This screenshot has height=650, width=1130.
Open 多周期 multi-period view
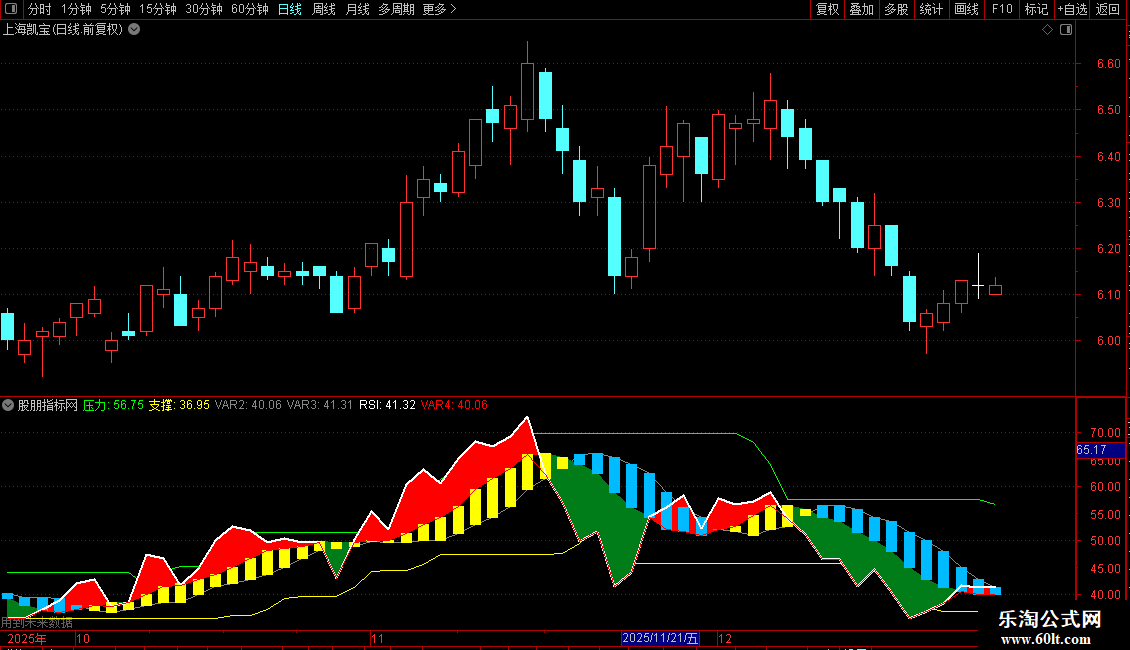(x=396, y=9)
